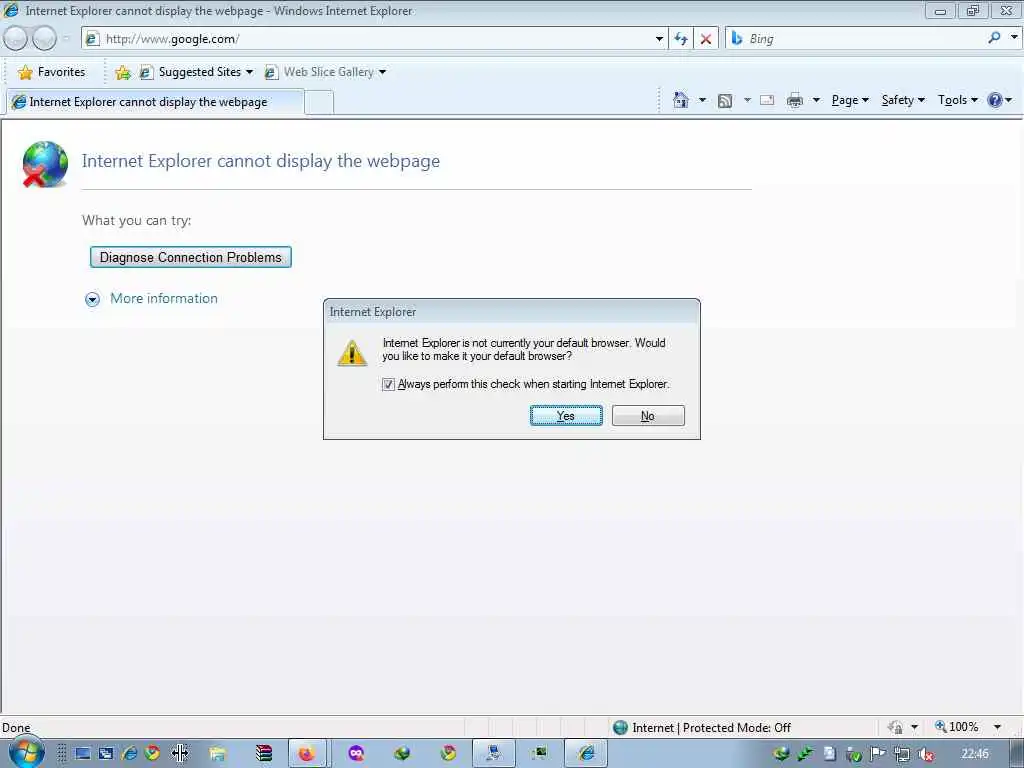Click the network icon in system tray

(x=902, y=754)
